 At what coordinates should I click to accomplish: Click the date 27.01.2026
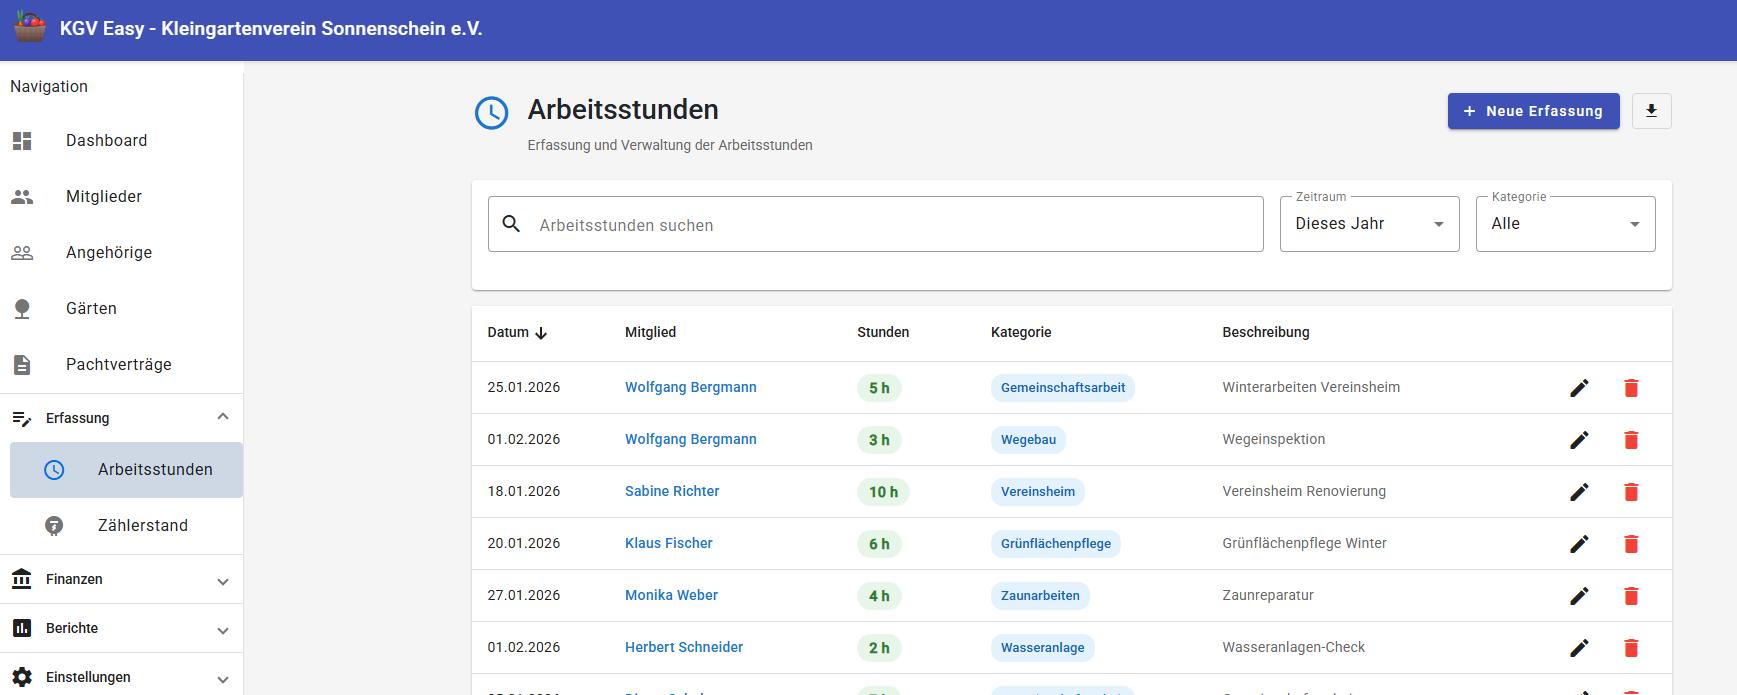pos(523,595)
